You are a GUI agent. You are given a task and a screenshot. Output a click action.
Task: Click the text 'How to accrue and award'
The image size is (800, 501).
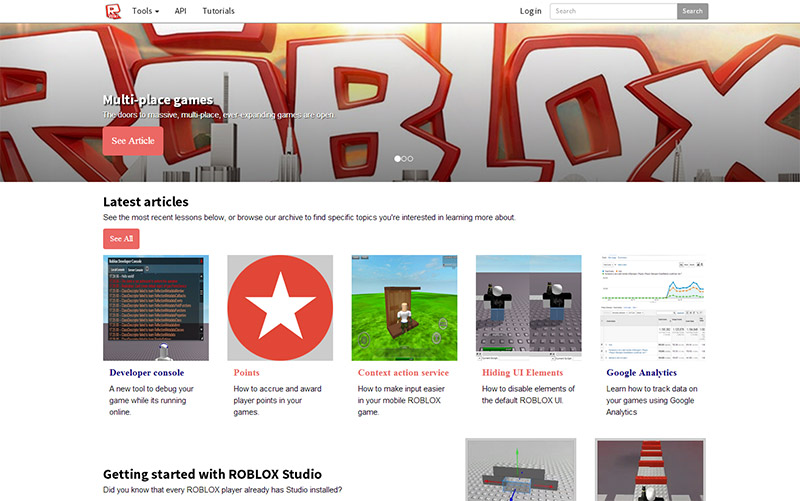click(x=278, y=389)
